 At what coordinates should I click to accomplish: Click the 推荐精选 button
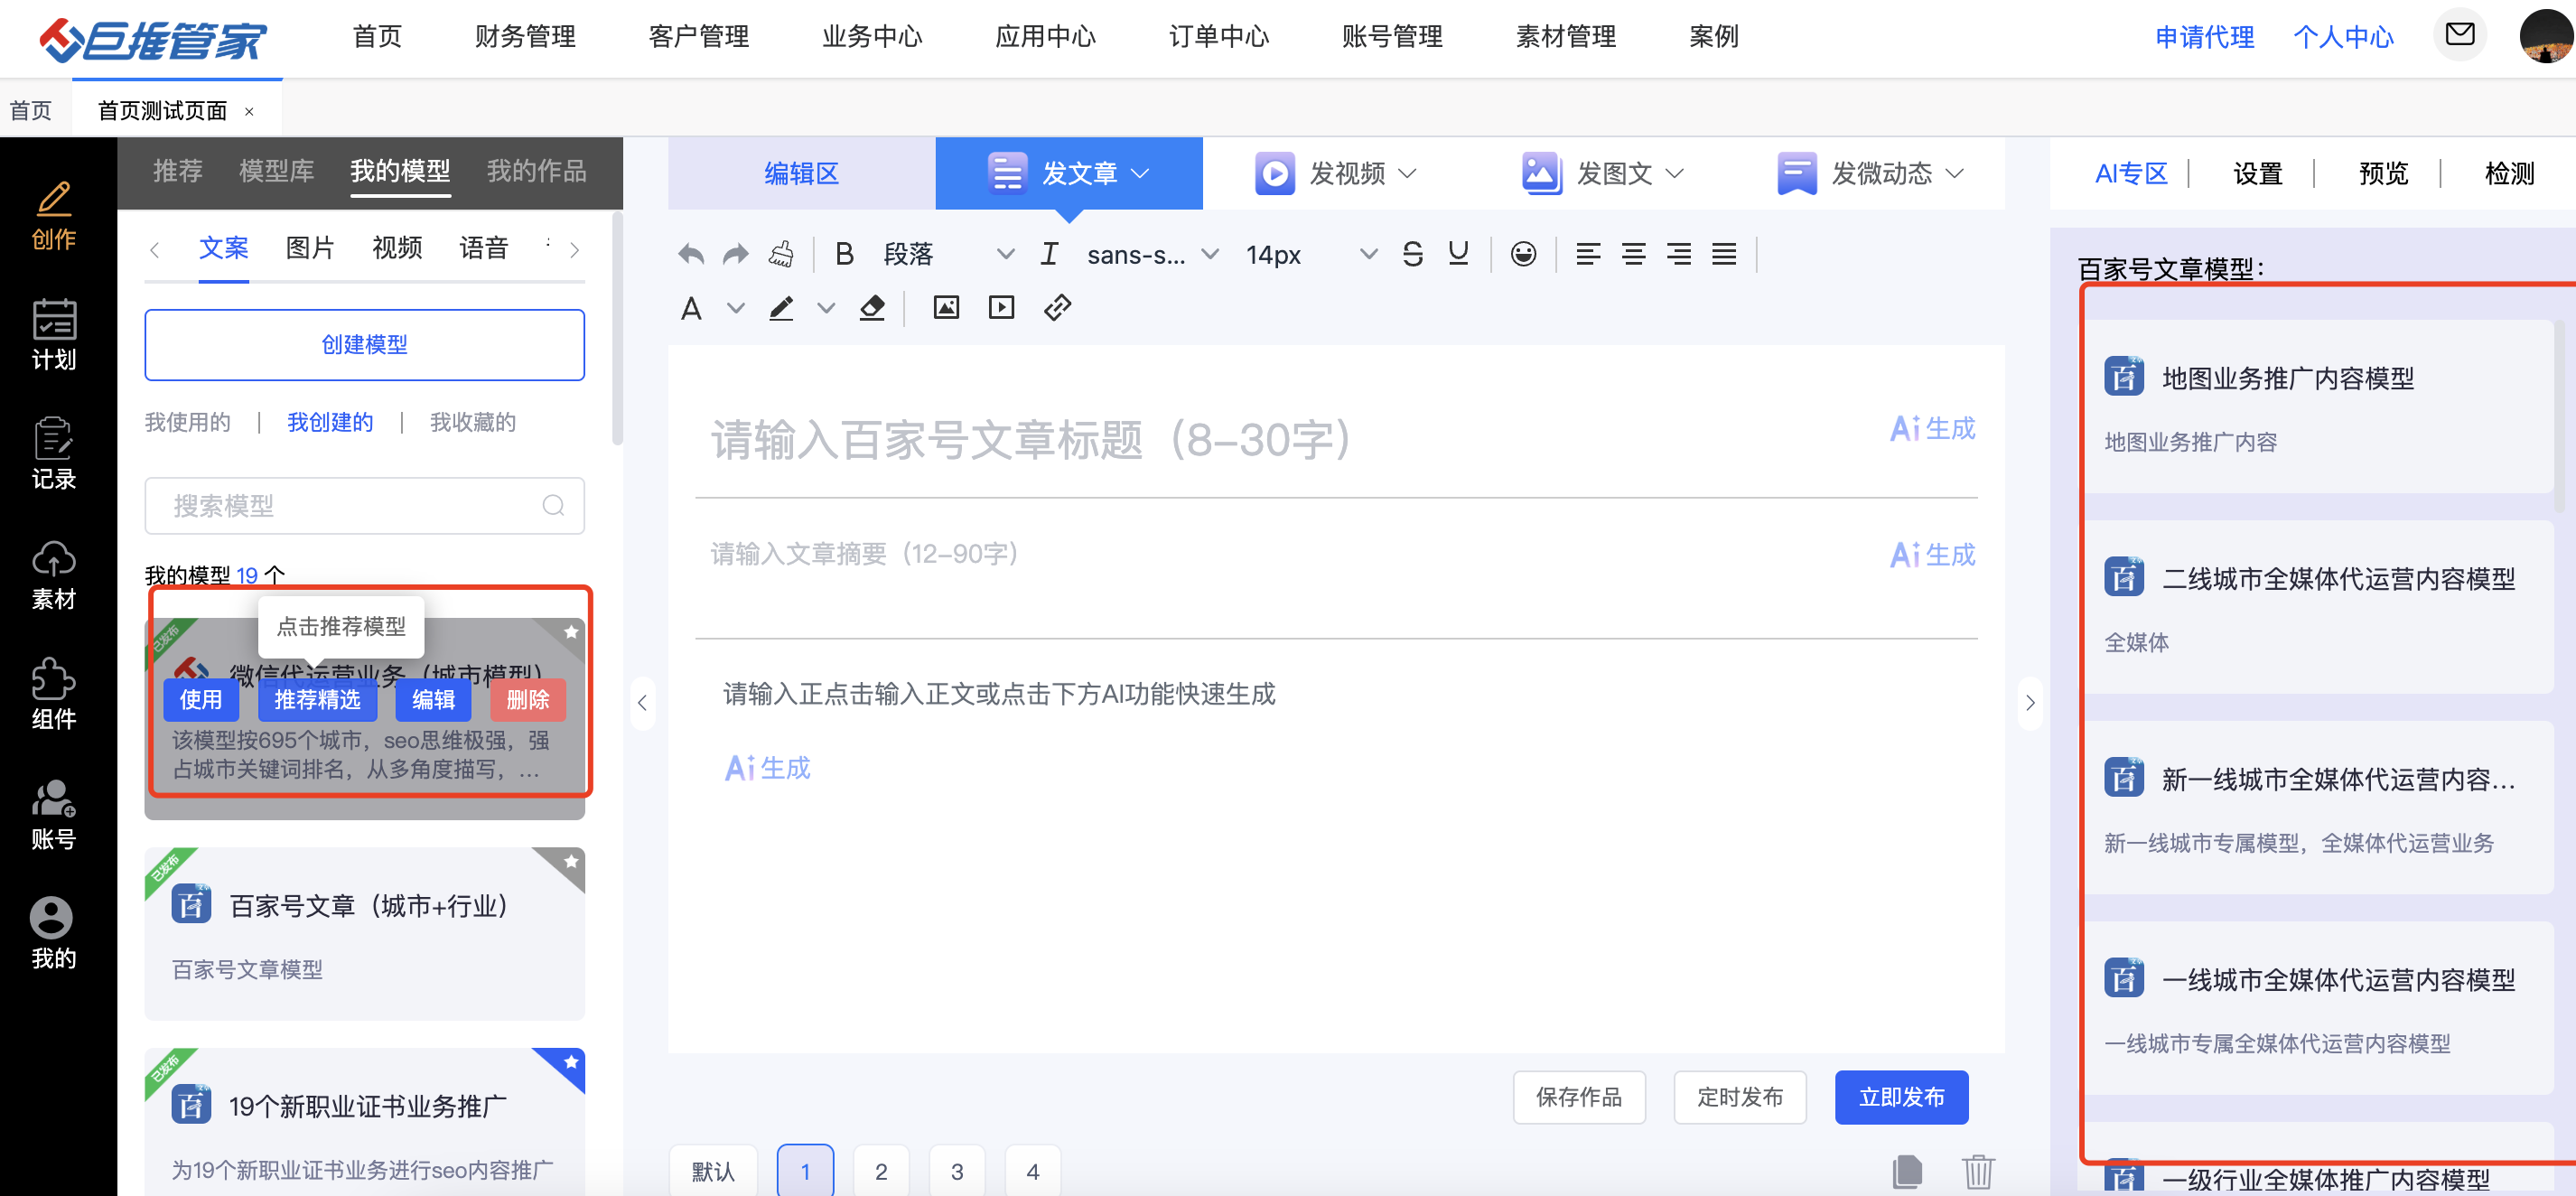click(x=317, y=700)
